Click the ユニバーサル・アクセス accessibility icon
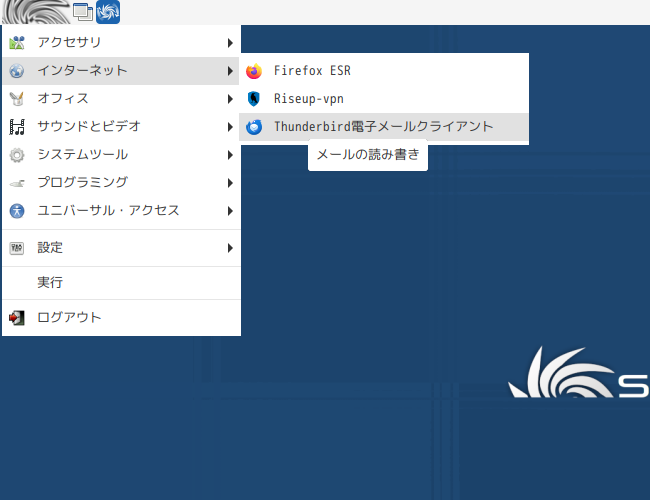The width and height of the screenshot is (650, 500). pos(17,211)
